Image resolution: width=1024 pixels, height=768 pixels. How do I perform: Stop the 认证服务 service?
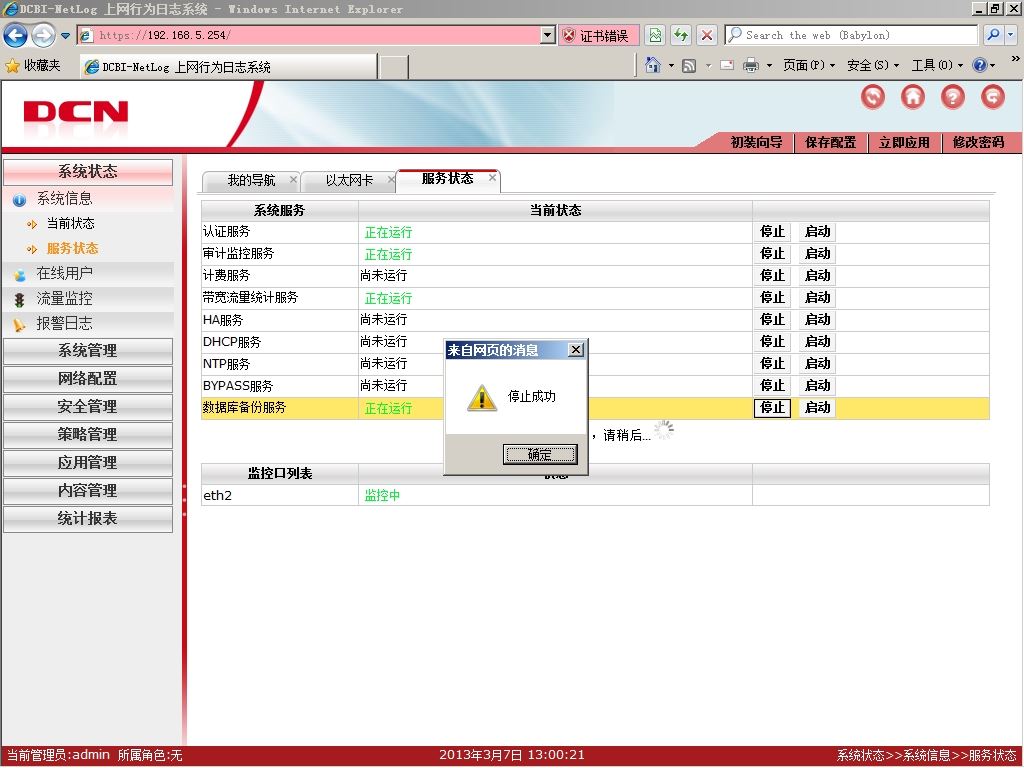[x=772, y=232]
